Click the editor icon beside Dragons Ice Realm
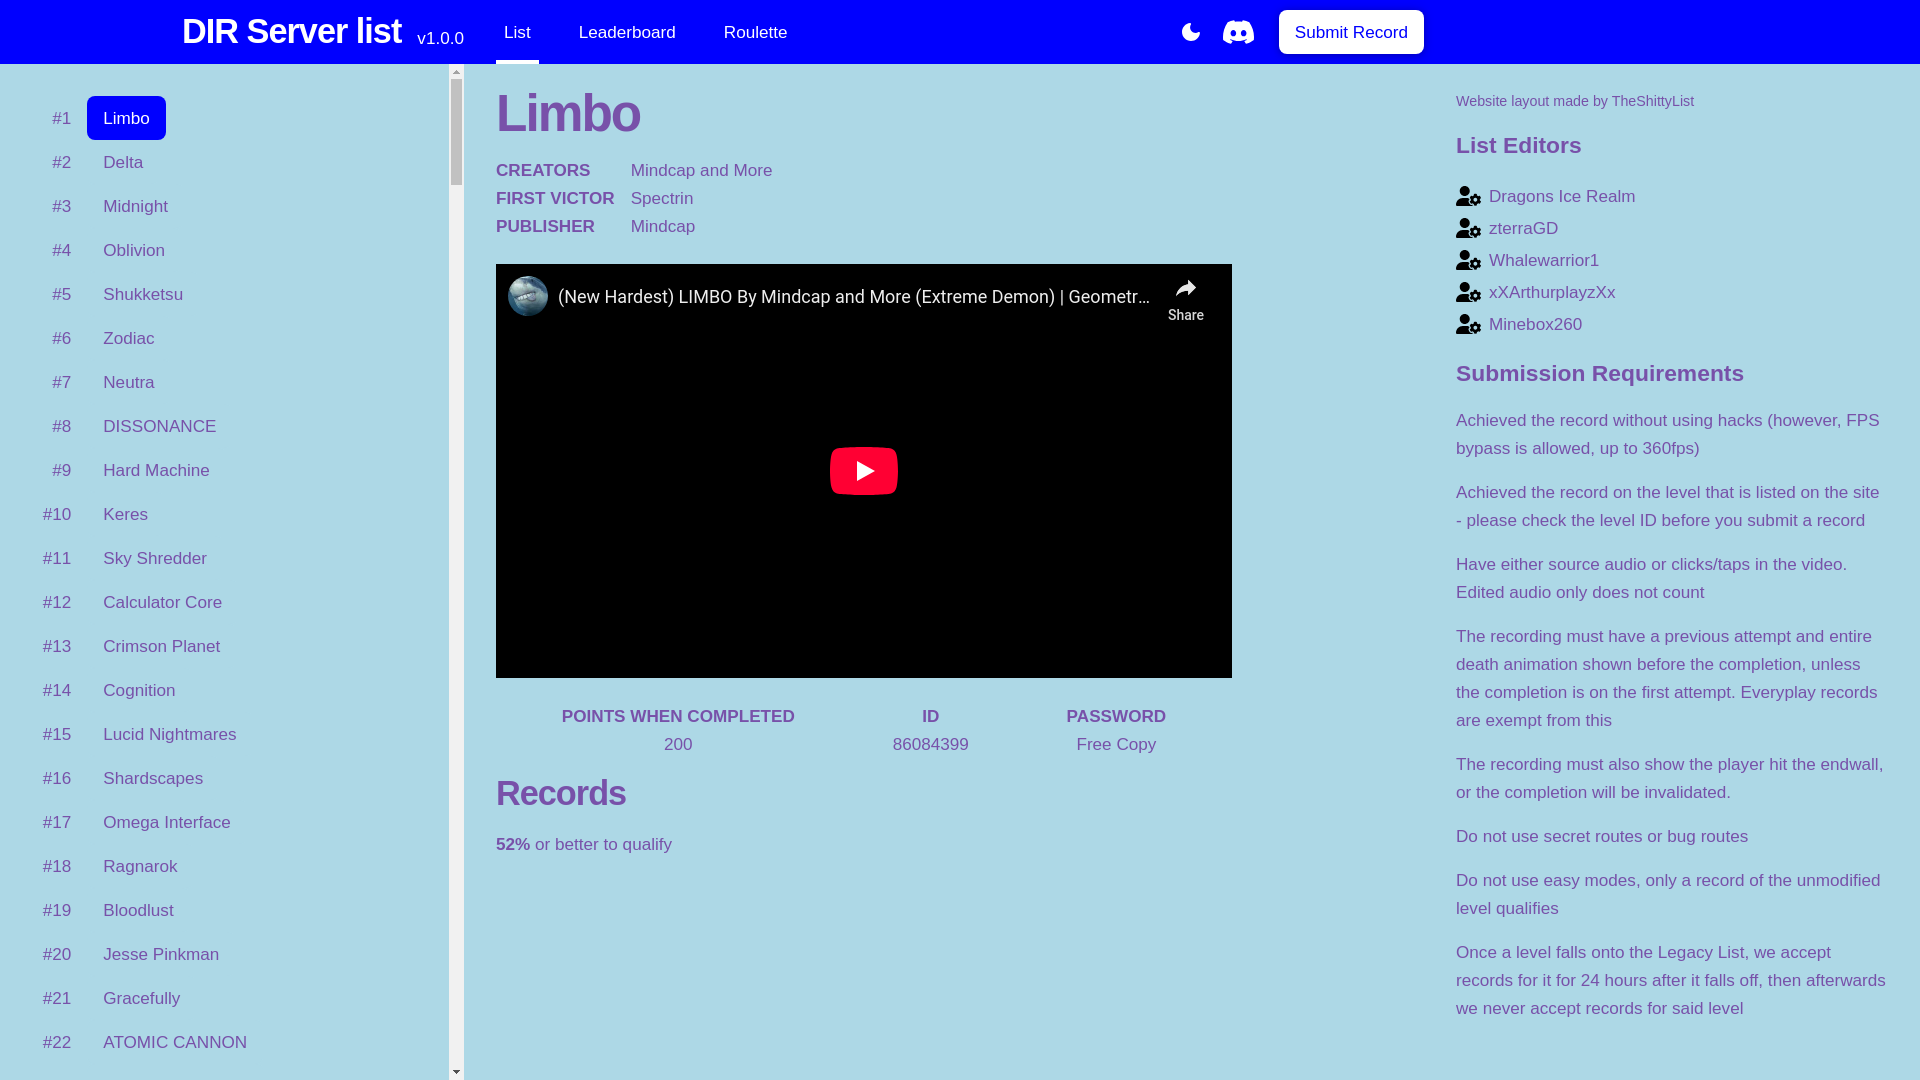1920x1080 pixels. tap(1468, 197)
